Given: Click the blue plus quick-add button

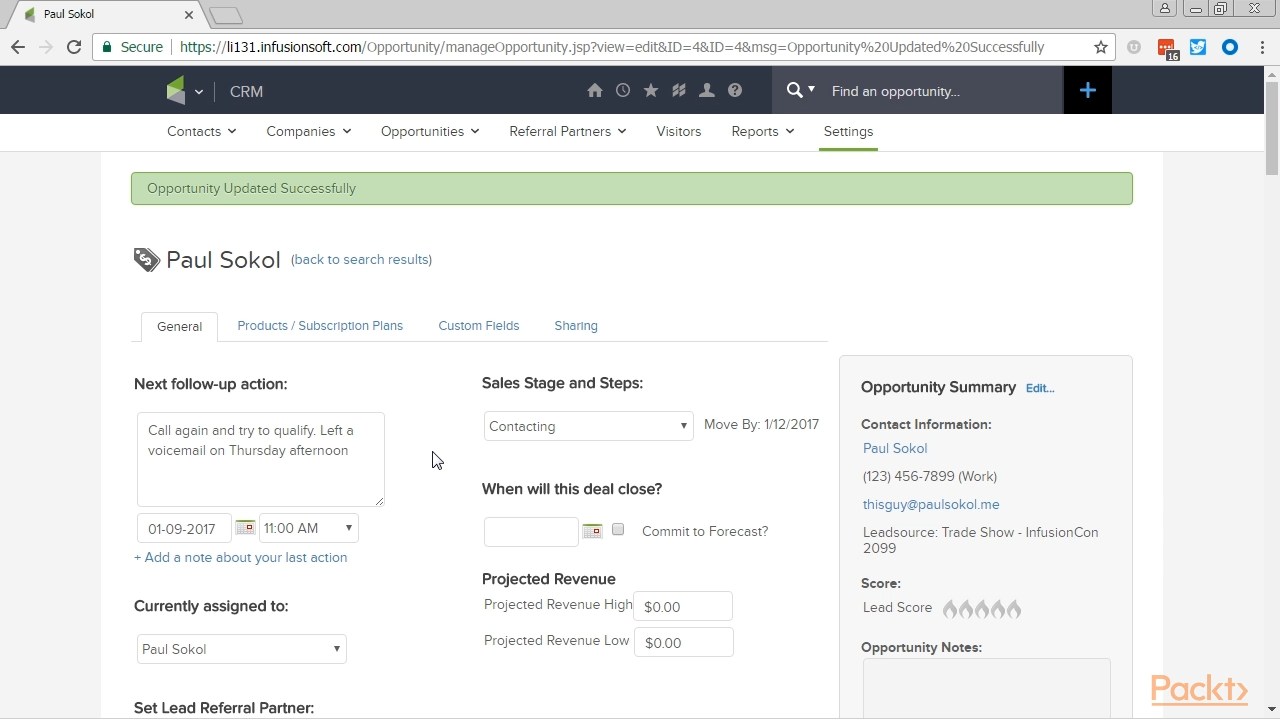Looking at the screenshot, I should click(1088, 91).
